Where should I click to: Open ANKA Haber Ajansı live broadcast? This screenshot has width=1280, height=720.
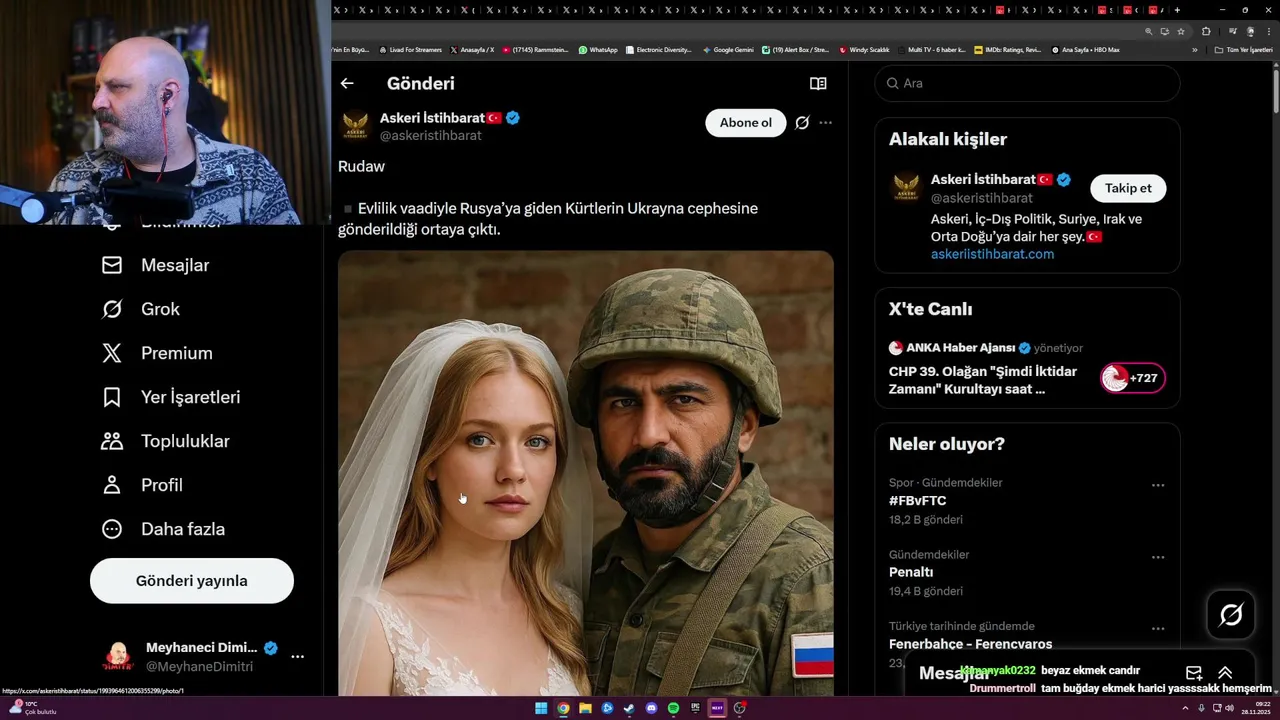tap(983, 380)
